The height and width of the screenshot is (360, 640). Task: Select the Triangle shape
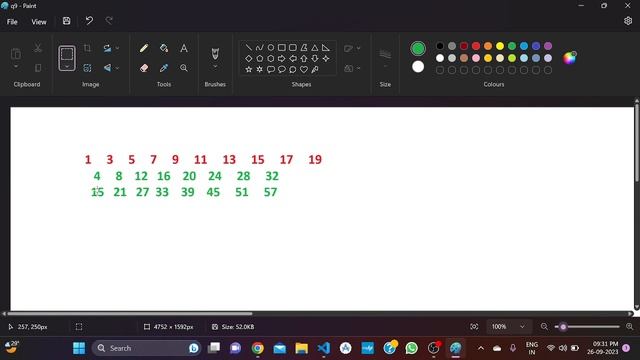pos(315,48)
